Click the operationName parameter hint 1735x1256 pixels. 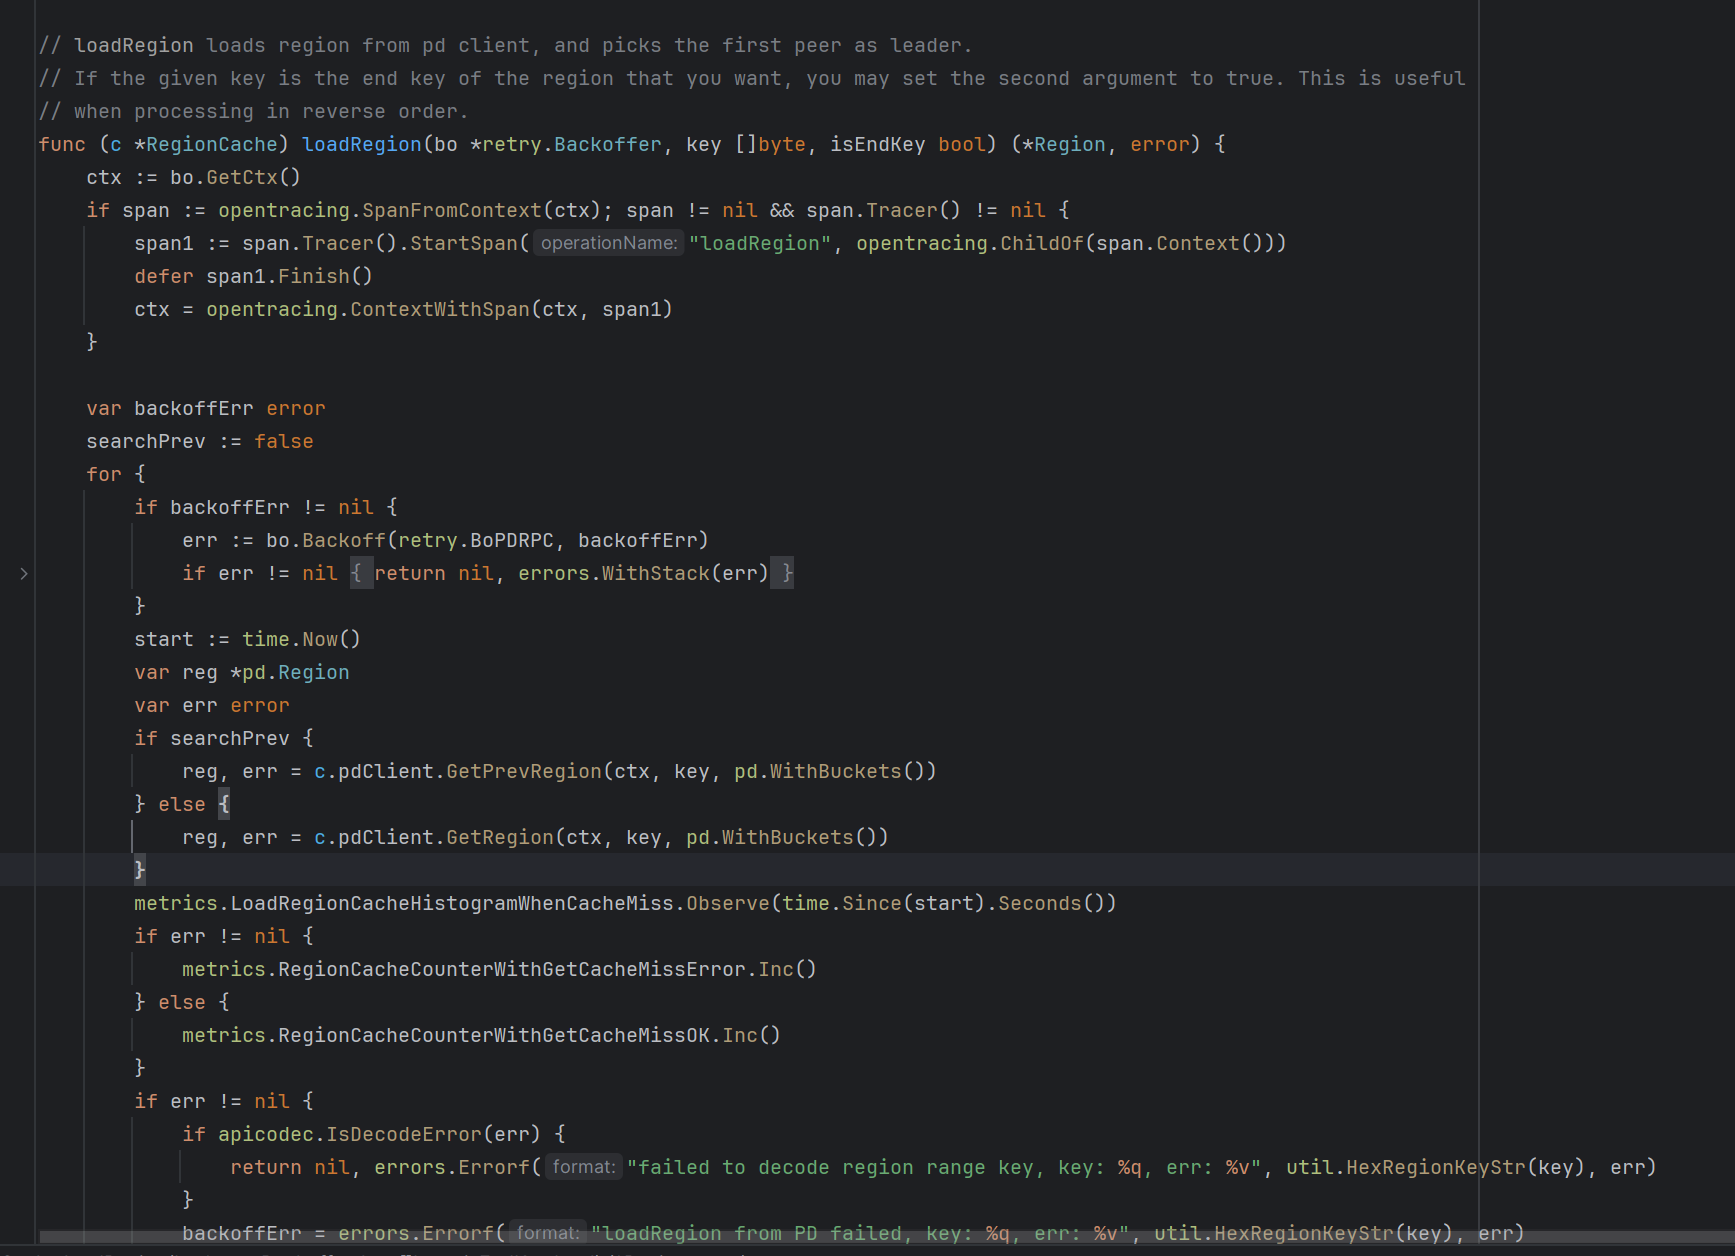[x=608, y=243]
